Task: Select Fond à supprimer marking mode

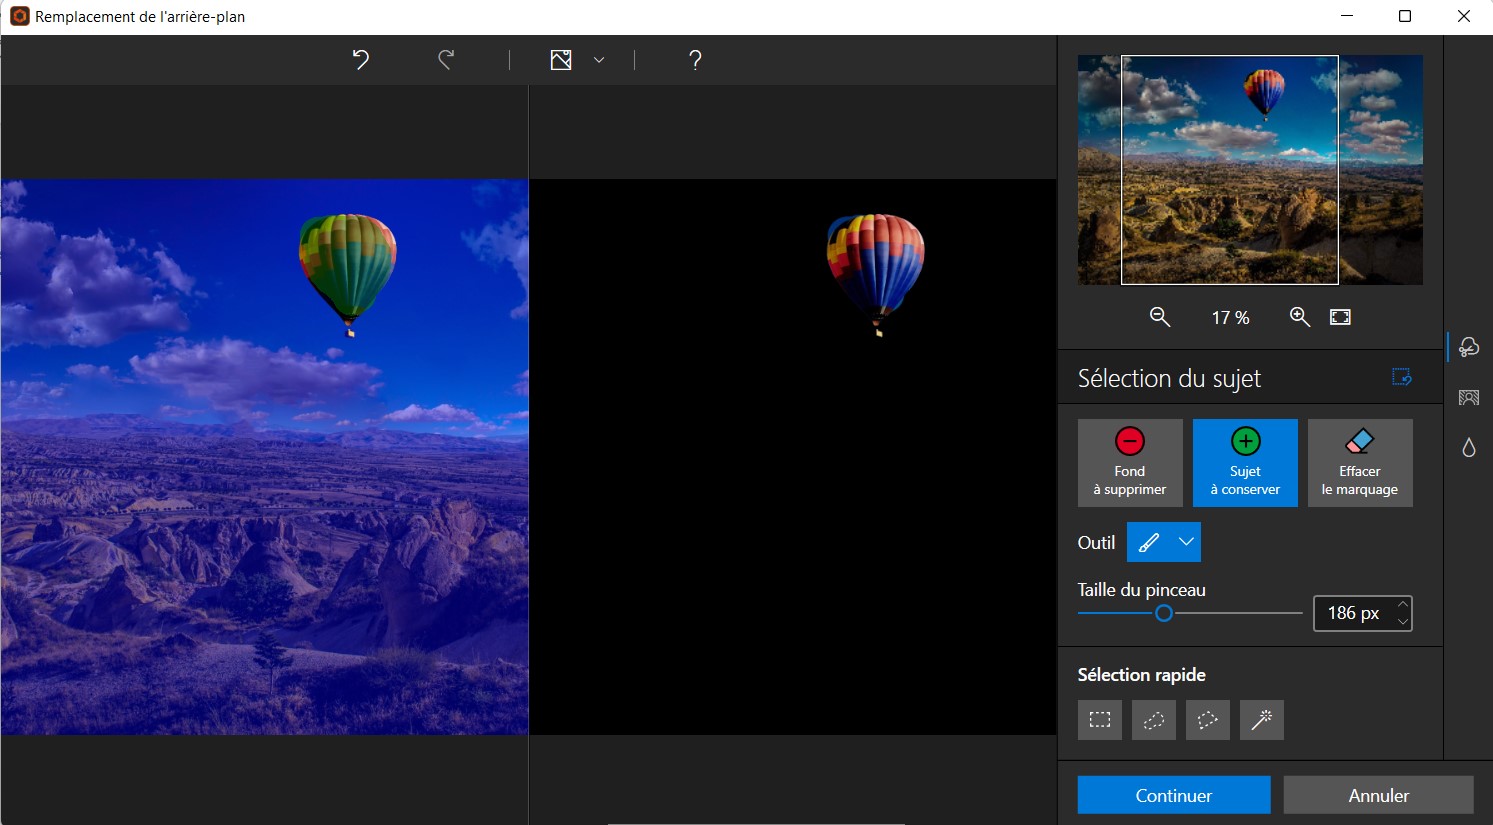Action: [1130, 463]
